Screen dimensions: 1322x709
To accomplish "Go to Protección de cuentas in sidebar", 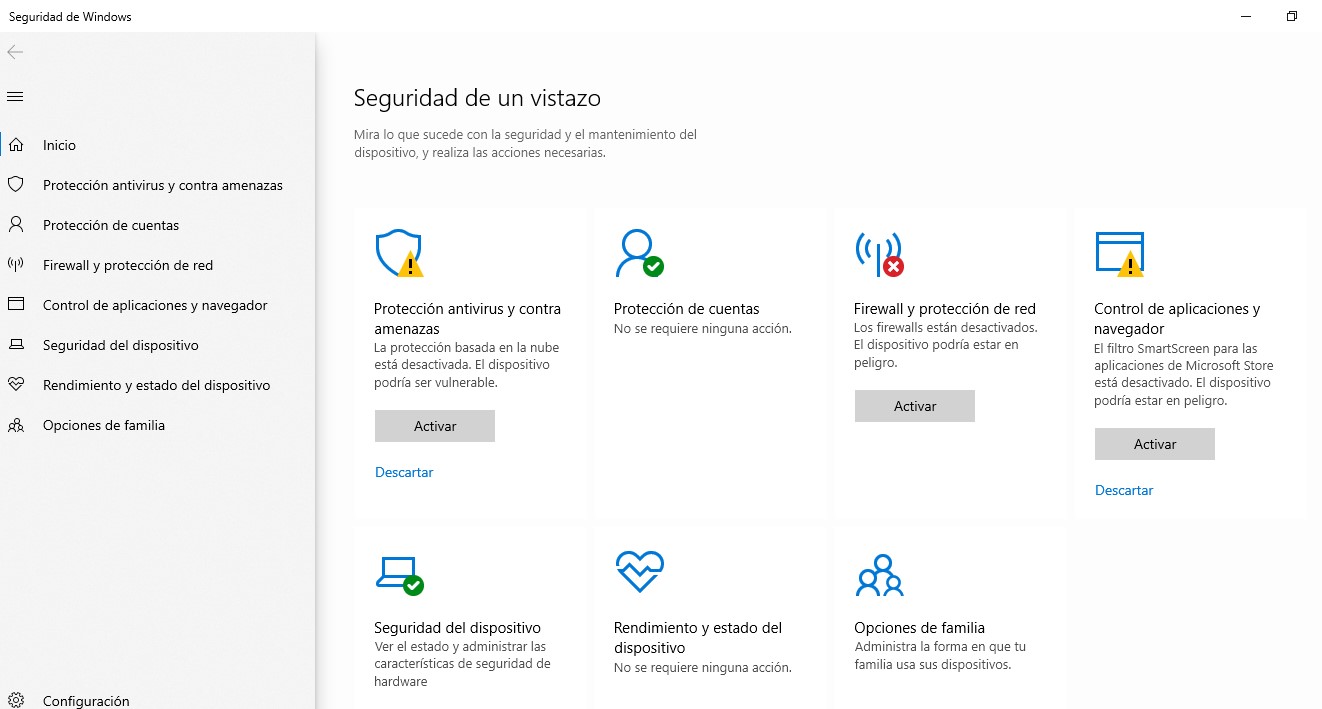I will coord(111,225).
